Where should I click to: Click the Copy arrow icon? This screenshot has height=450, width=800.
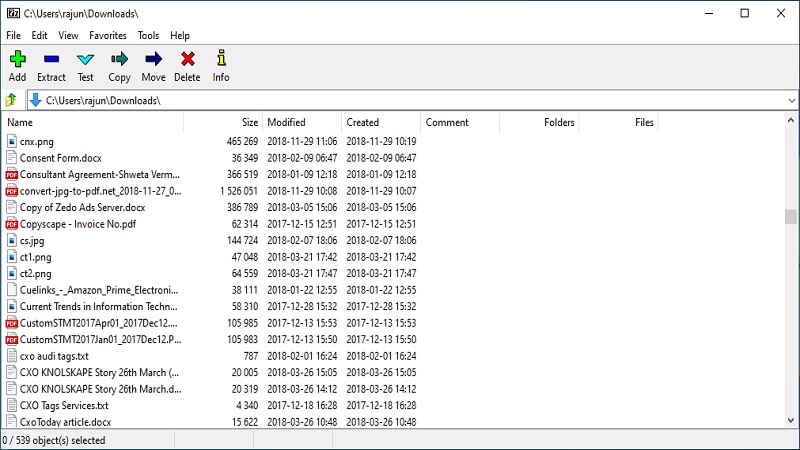pos(119,59)
